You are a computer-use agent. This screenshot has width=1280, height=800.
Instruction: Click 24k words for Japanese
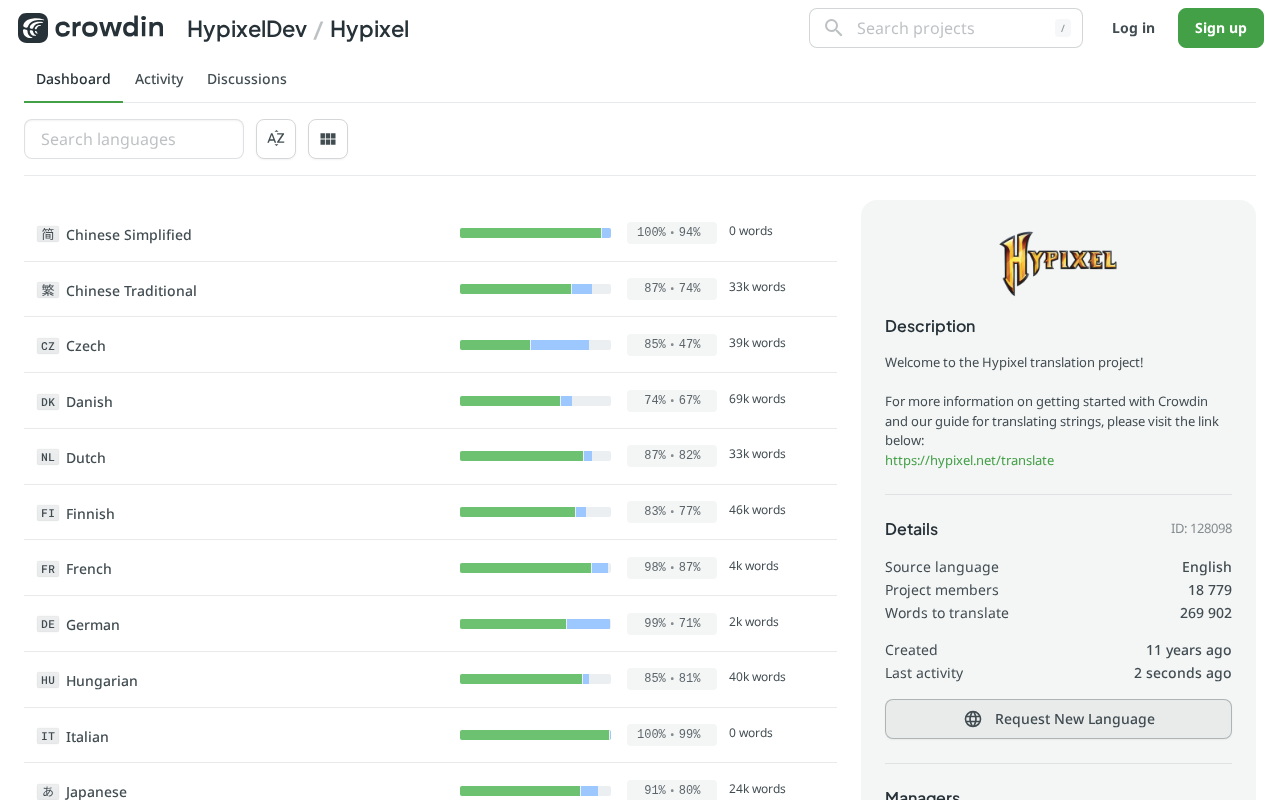(757, 789)
